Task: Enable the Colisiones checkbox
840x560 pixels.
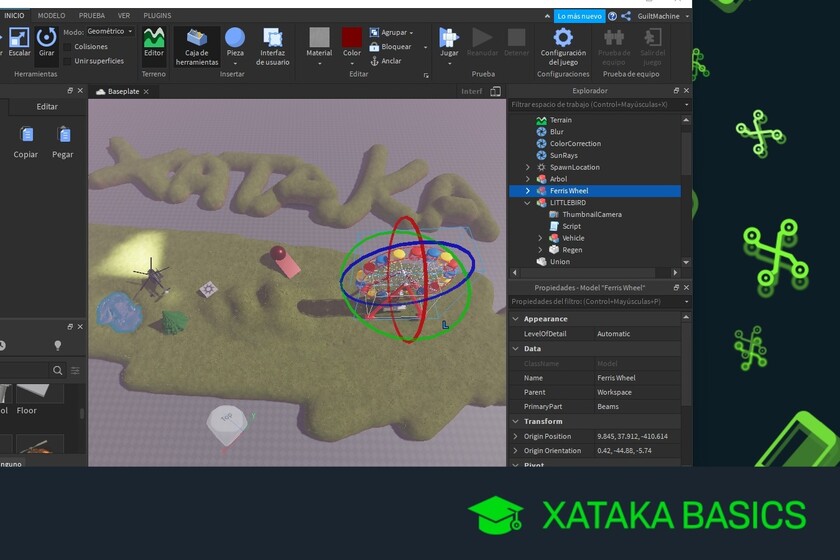Action: [68, 47]
